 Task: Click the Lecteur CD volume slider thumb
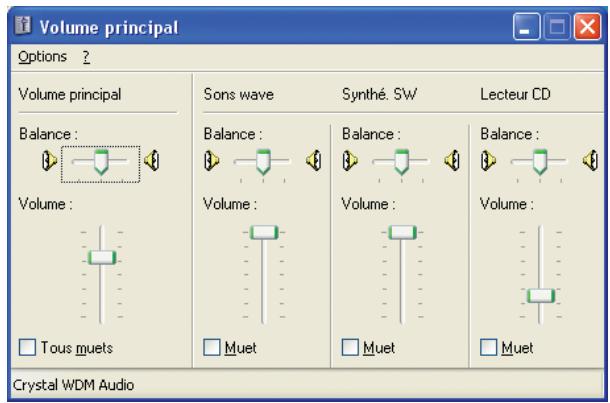tap(540, 294)
